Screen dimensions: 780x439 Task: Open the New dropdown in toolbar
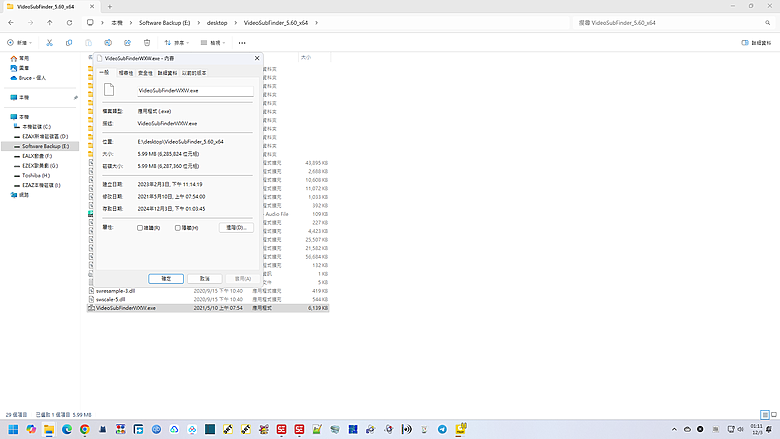point(19,43)
